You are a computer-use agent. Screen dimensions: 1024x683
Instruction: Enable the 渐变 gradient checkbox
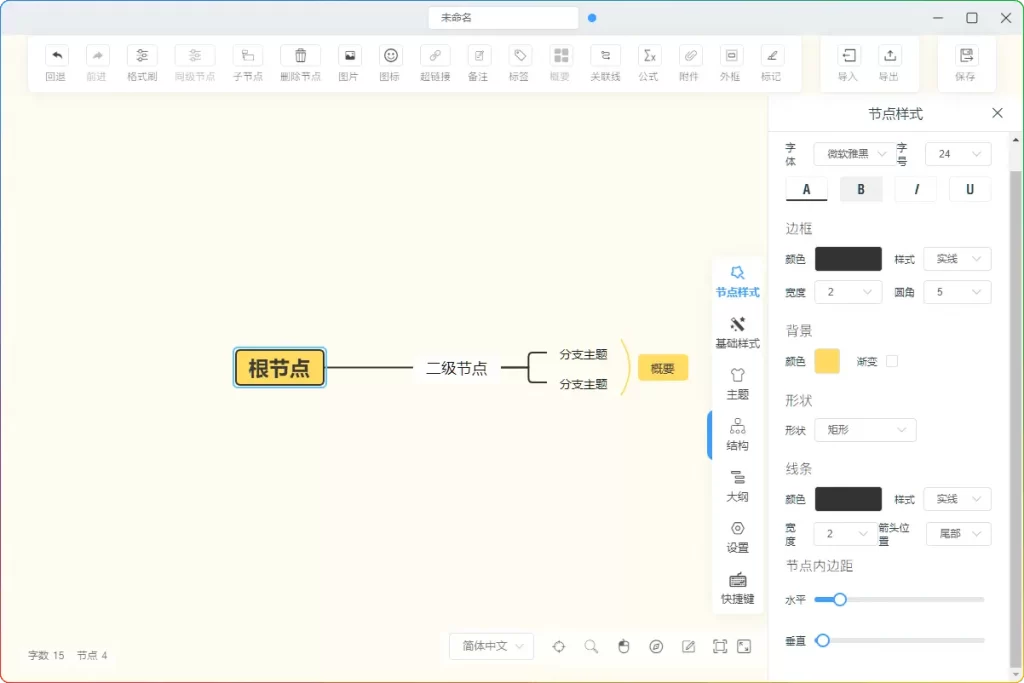(892, 361)
